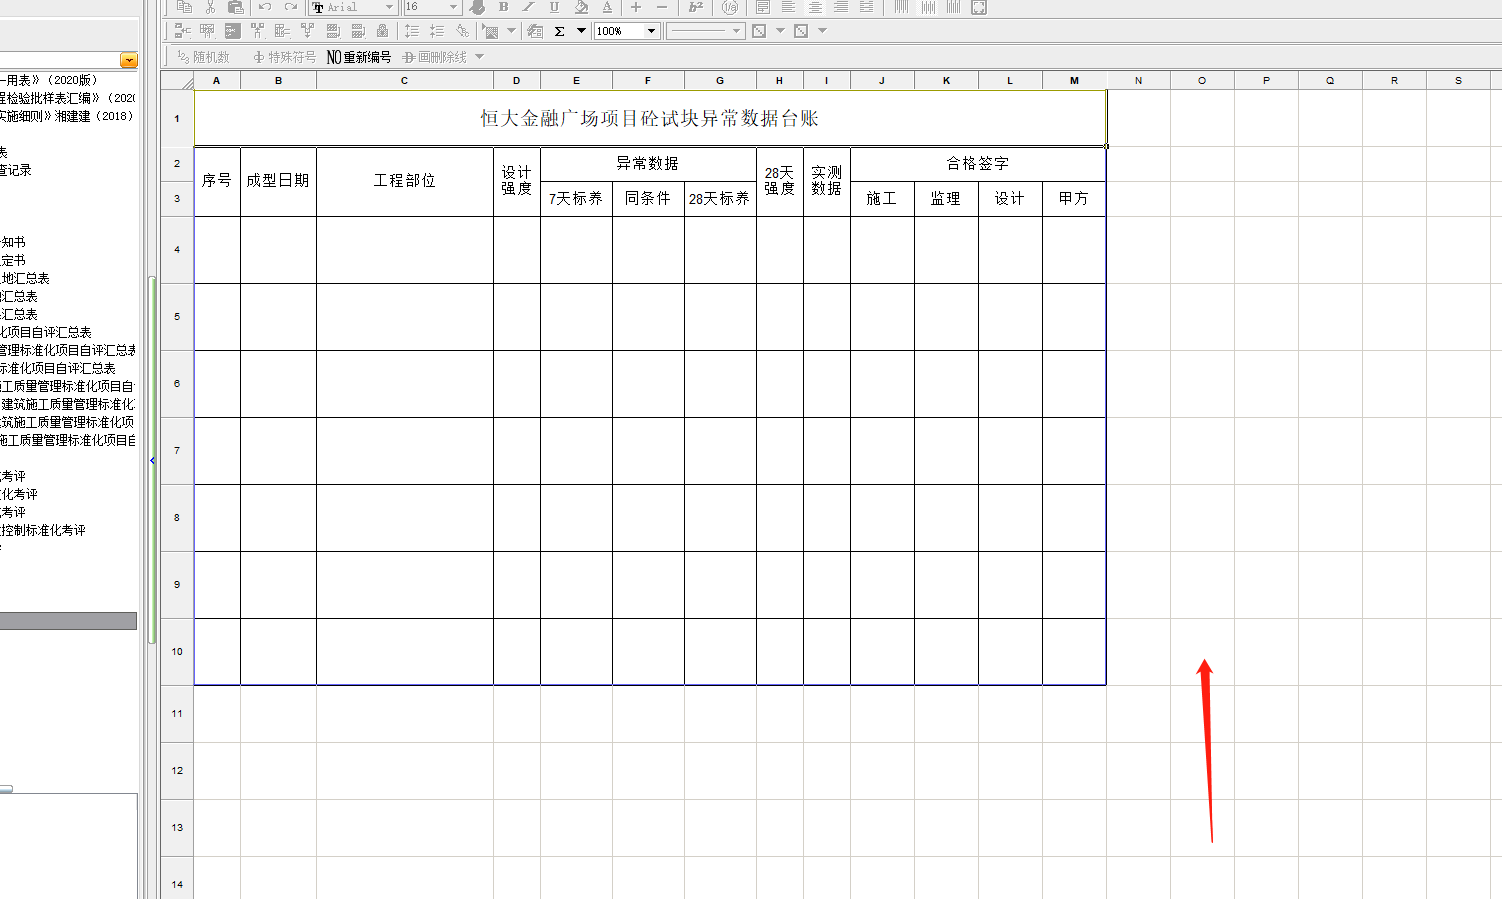Select the 工程部位 header cell

coord(405,181)
